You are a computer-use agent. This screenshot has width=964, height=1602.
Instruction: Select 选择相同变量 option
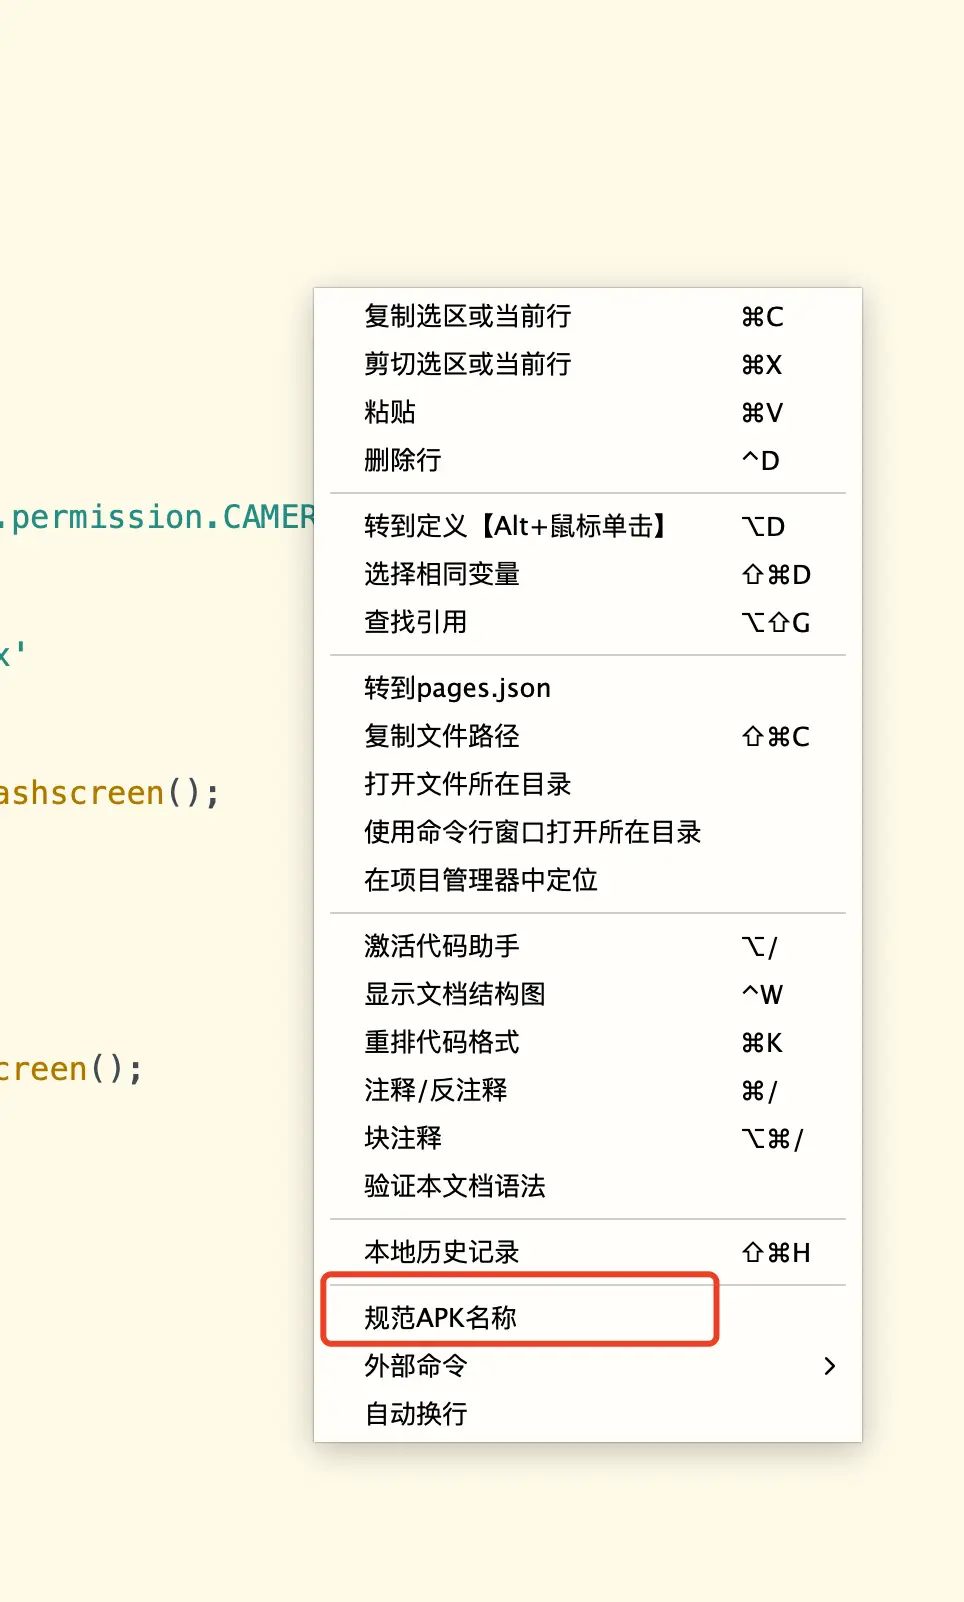point(442,575)
